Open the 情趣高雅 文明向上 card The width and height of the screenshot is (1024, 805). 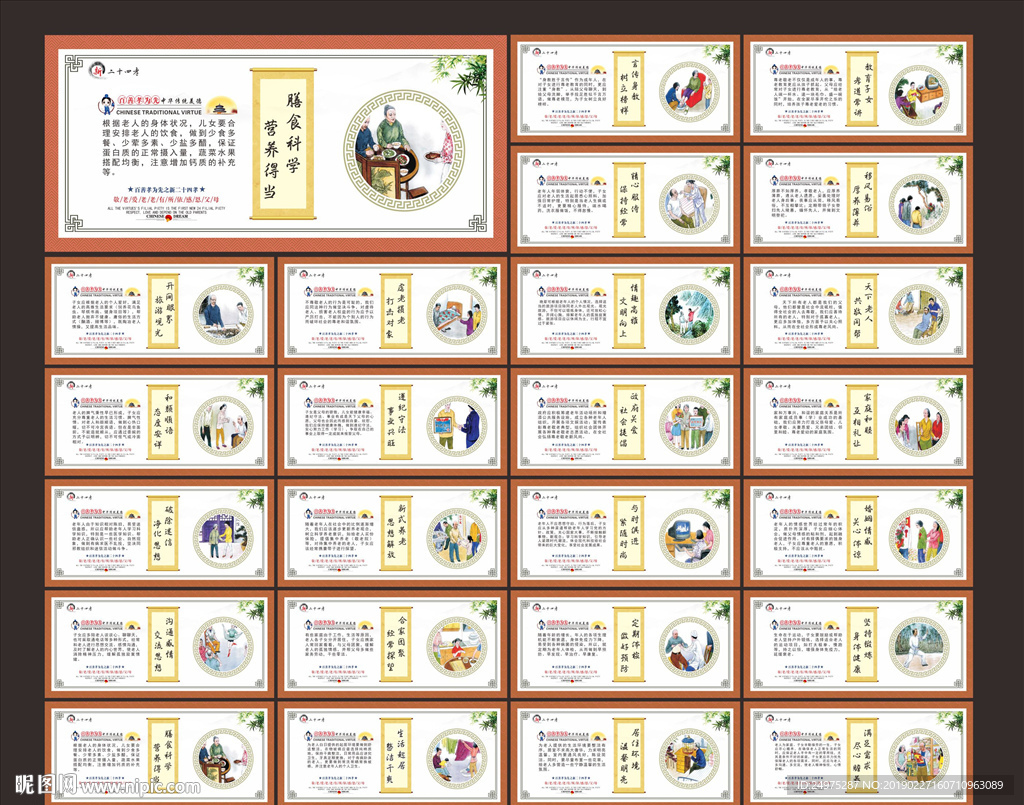(x=625, y=311)
